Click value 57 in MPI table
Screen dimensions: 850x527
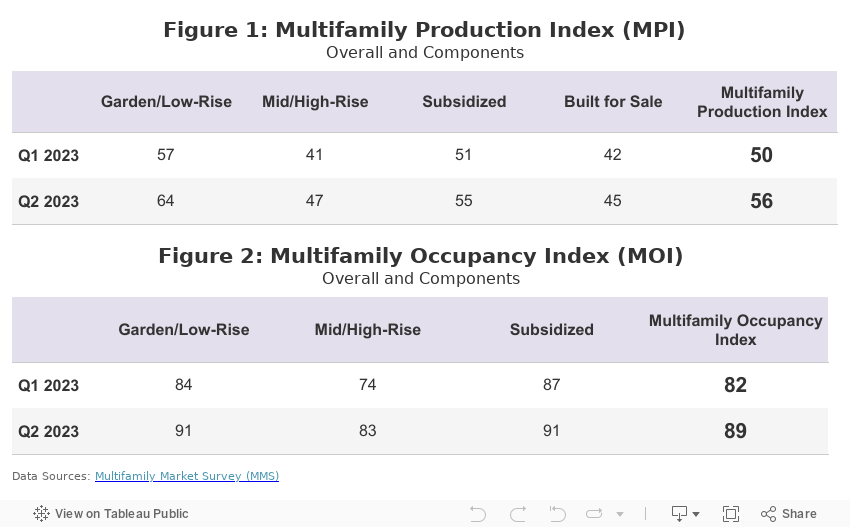tap(166, 155)
